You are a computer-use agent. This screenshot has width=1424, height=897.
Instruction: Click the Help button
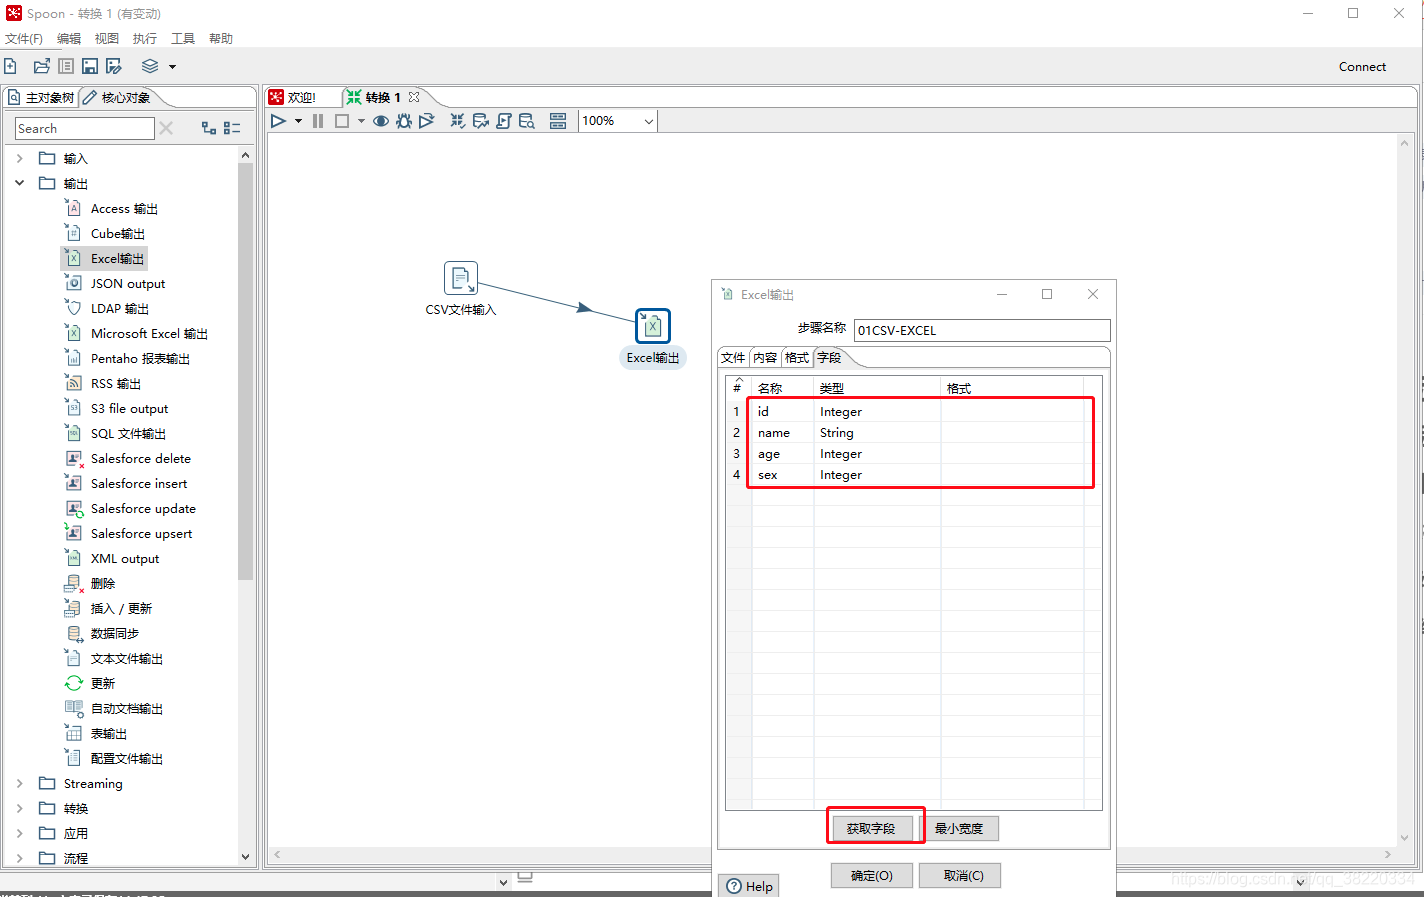[x=749, y=886]
